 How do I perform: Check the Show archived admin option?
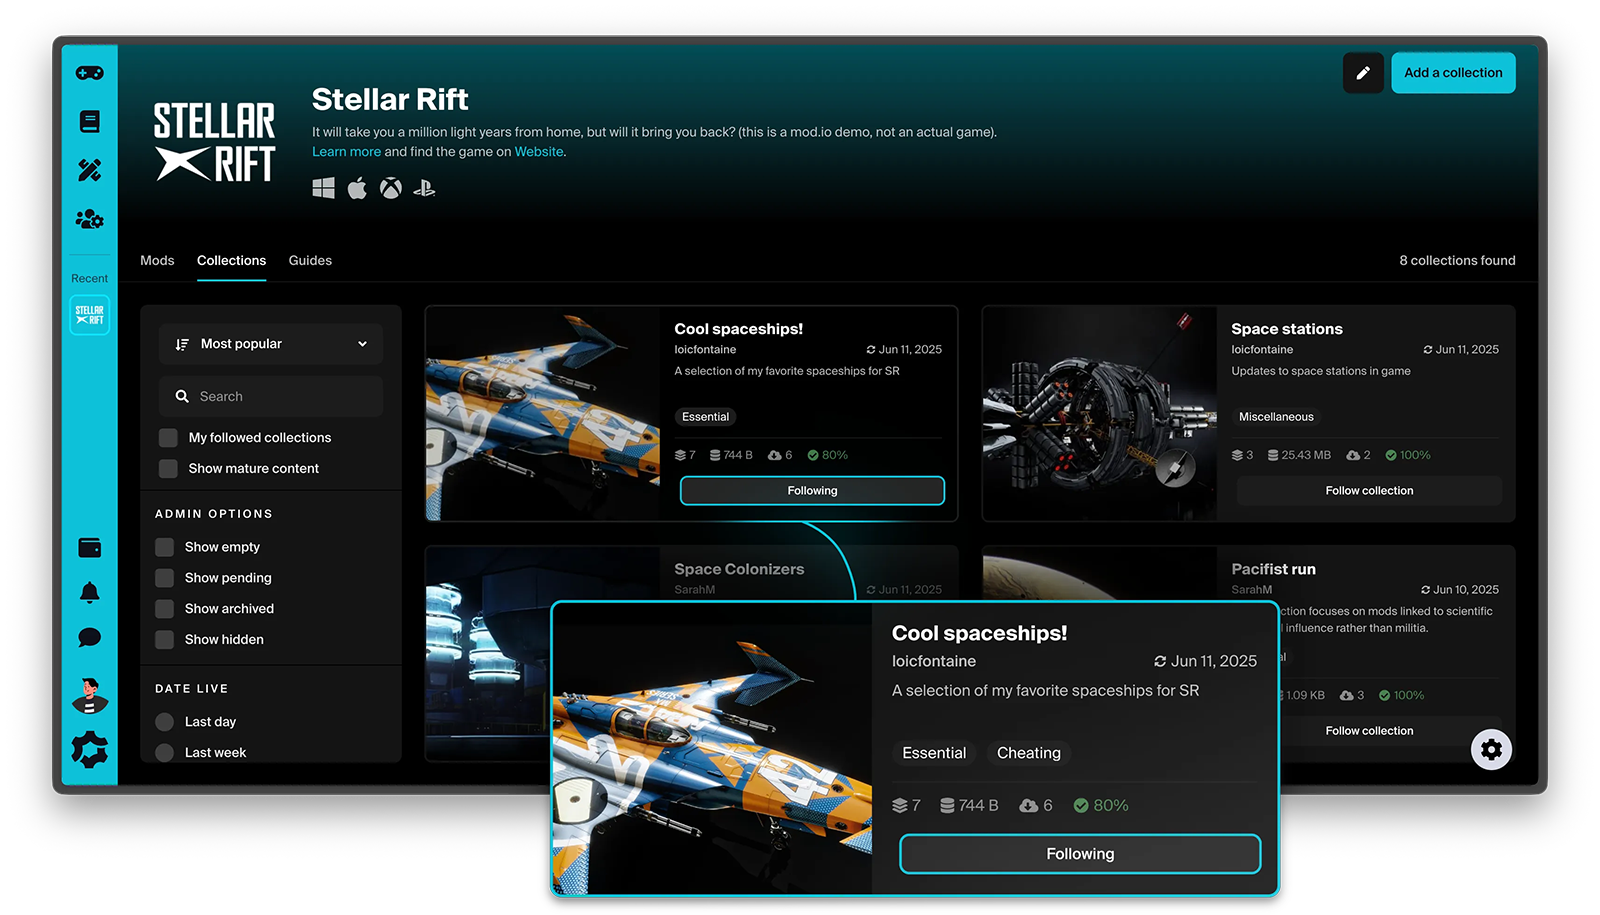tap(164, 608)
